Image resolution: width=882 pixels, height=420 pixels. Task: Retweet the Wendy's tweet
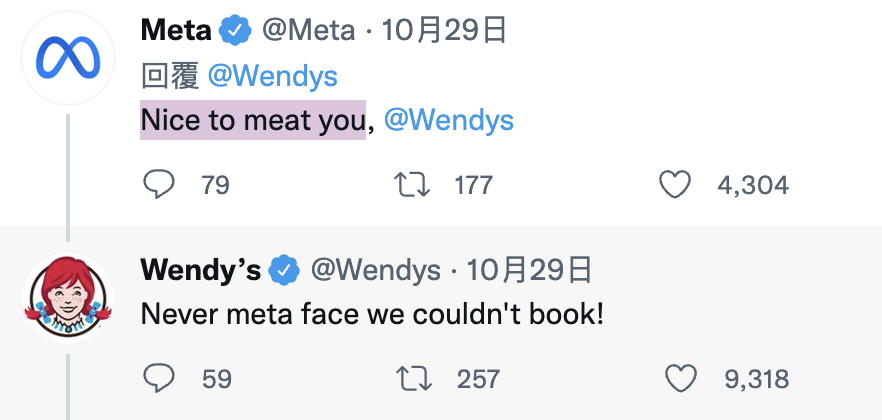(x=414, y=378)
